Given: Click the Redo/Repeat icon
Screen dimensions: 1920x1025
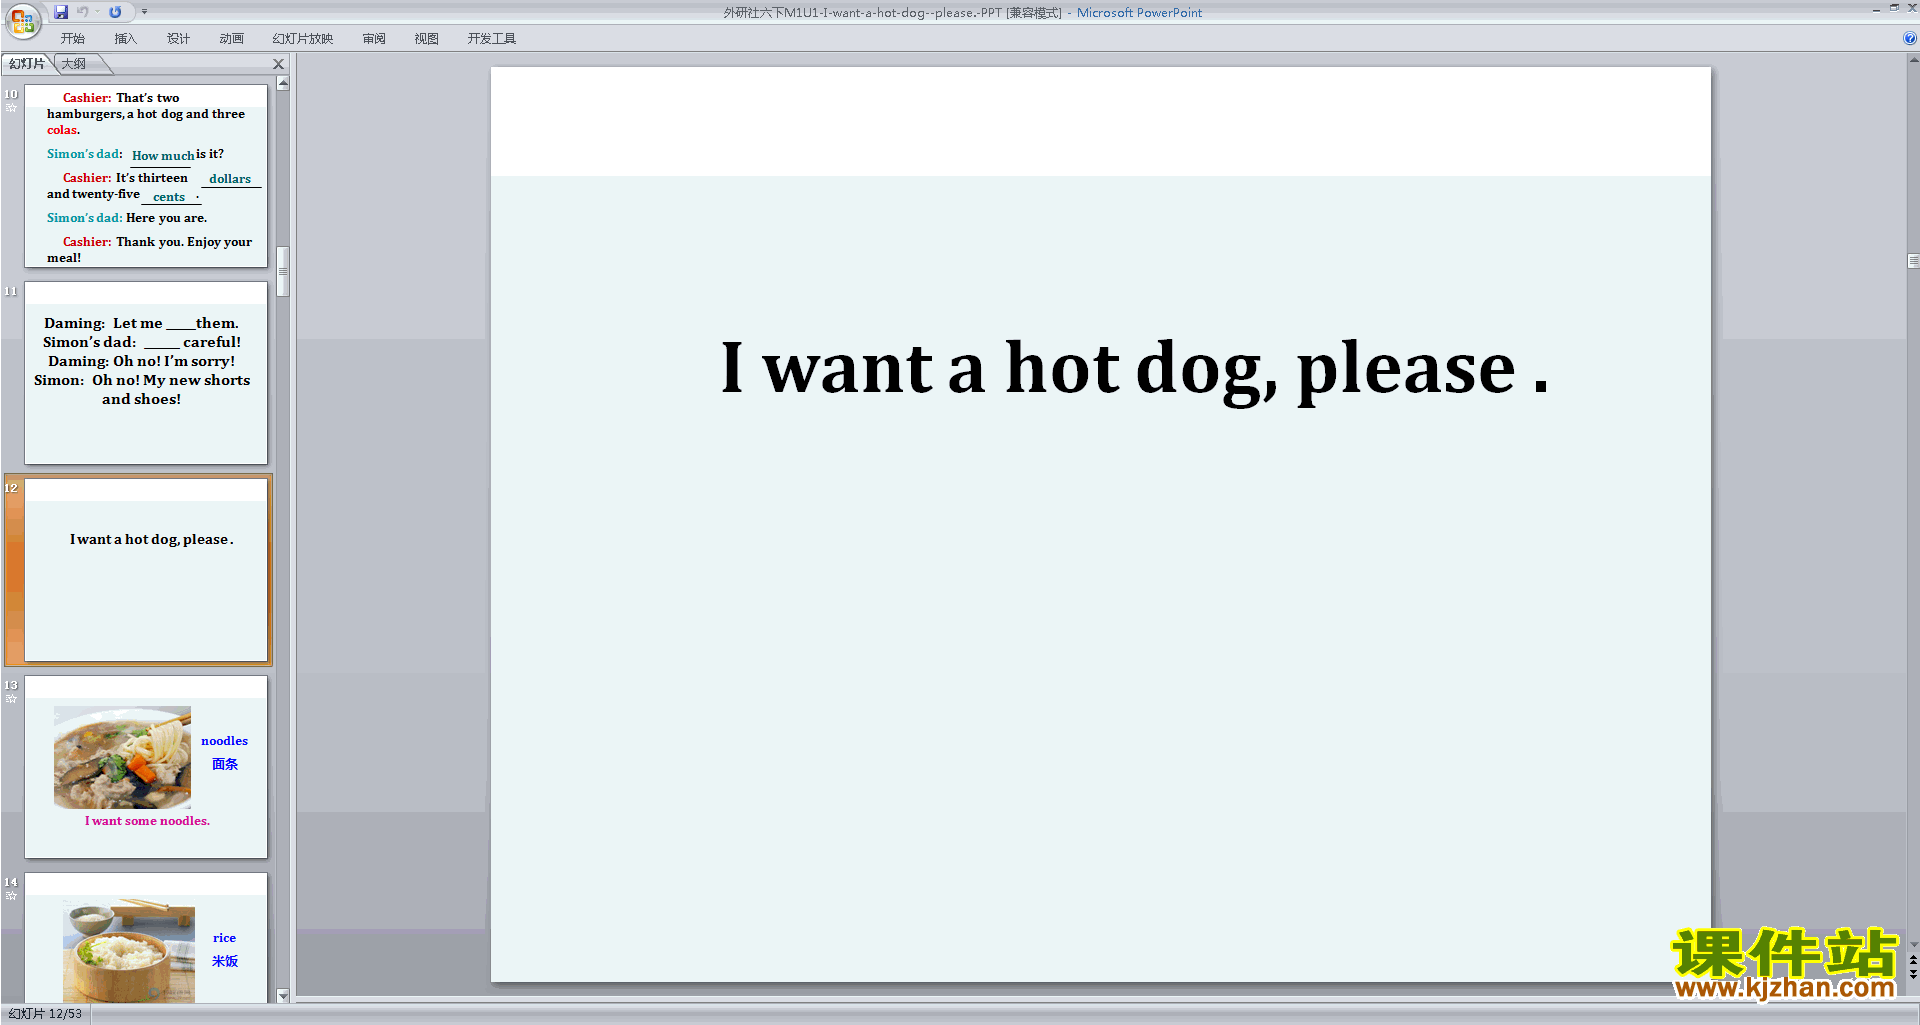Looking at the screenshot, I should [115, 12].
